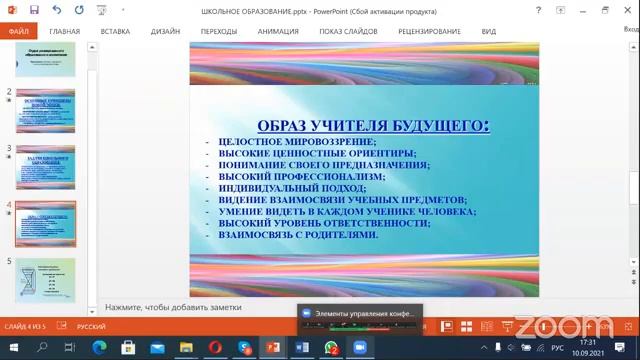Click the thumbnail pane scroll up arrow

pyautogui.click(x=92, y=47)
